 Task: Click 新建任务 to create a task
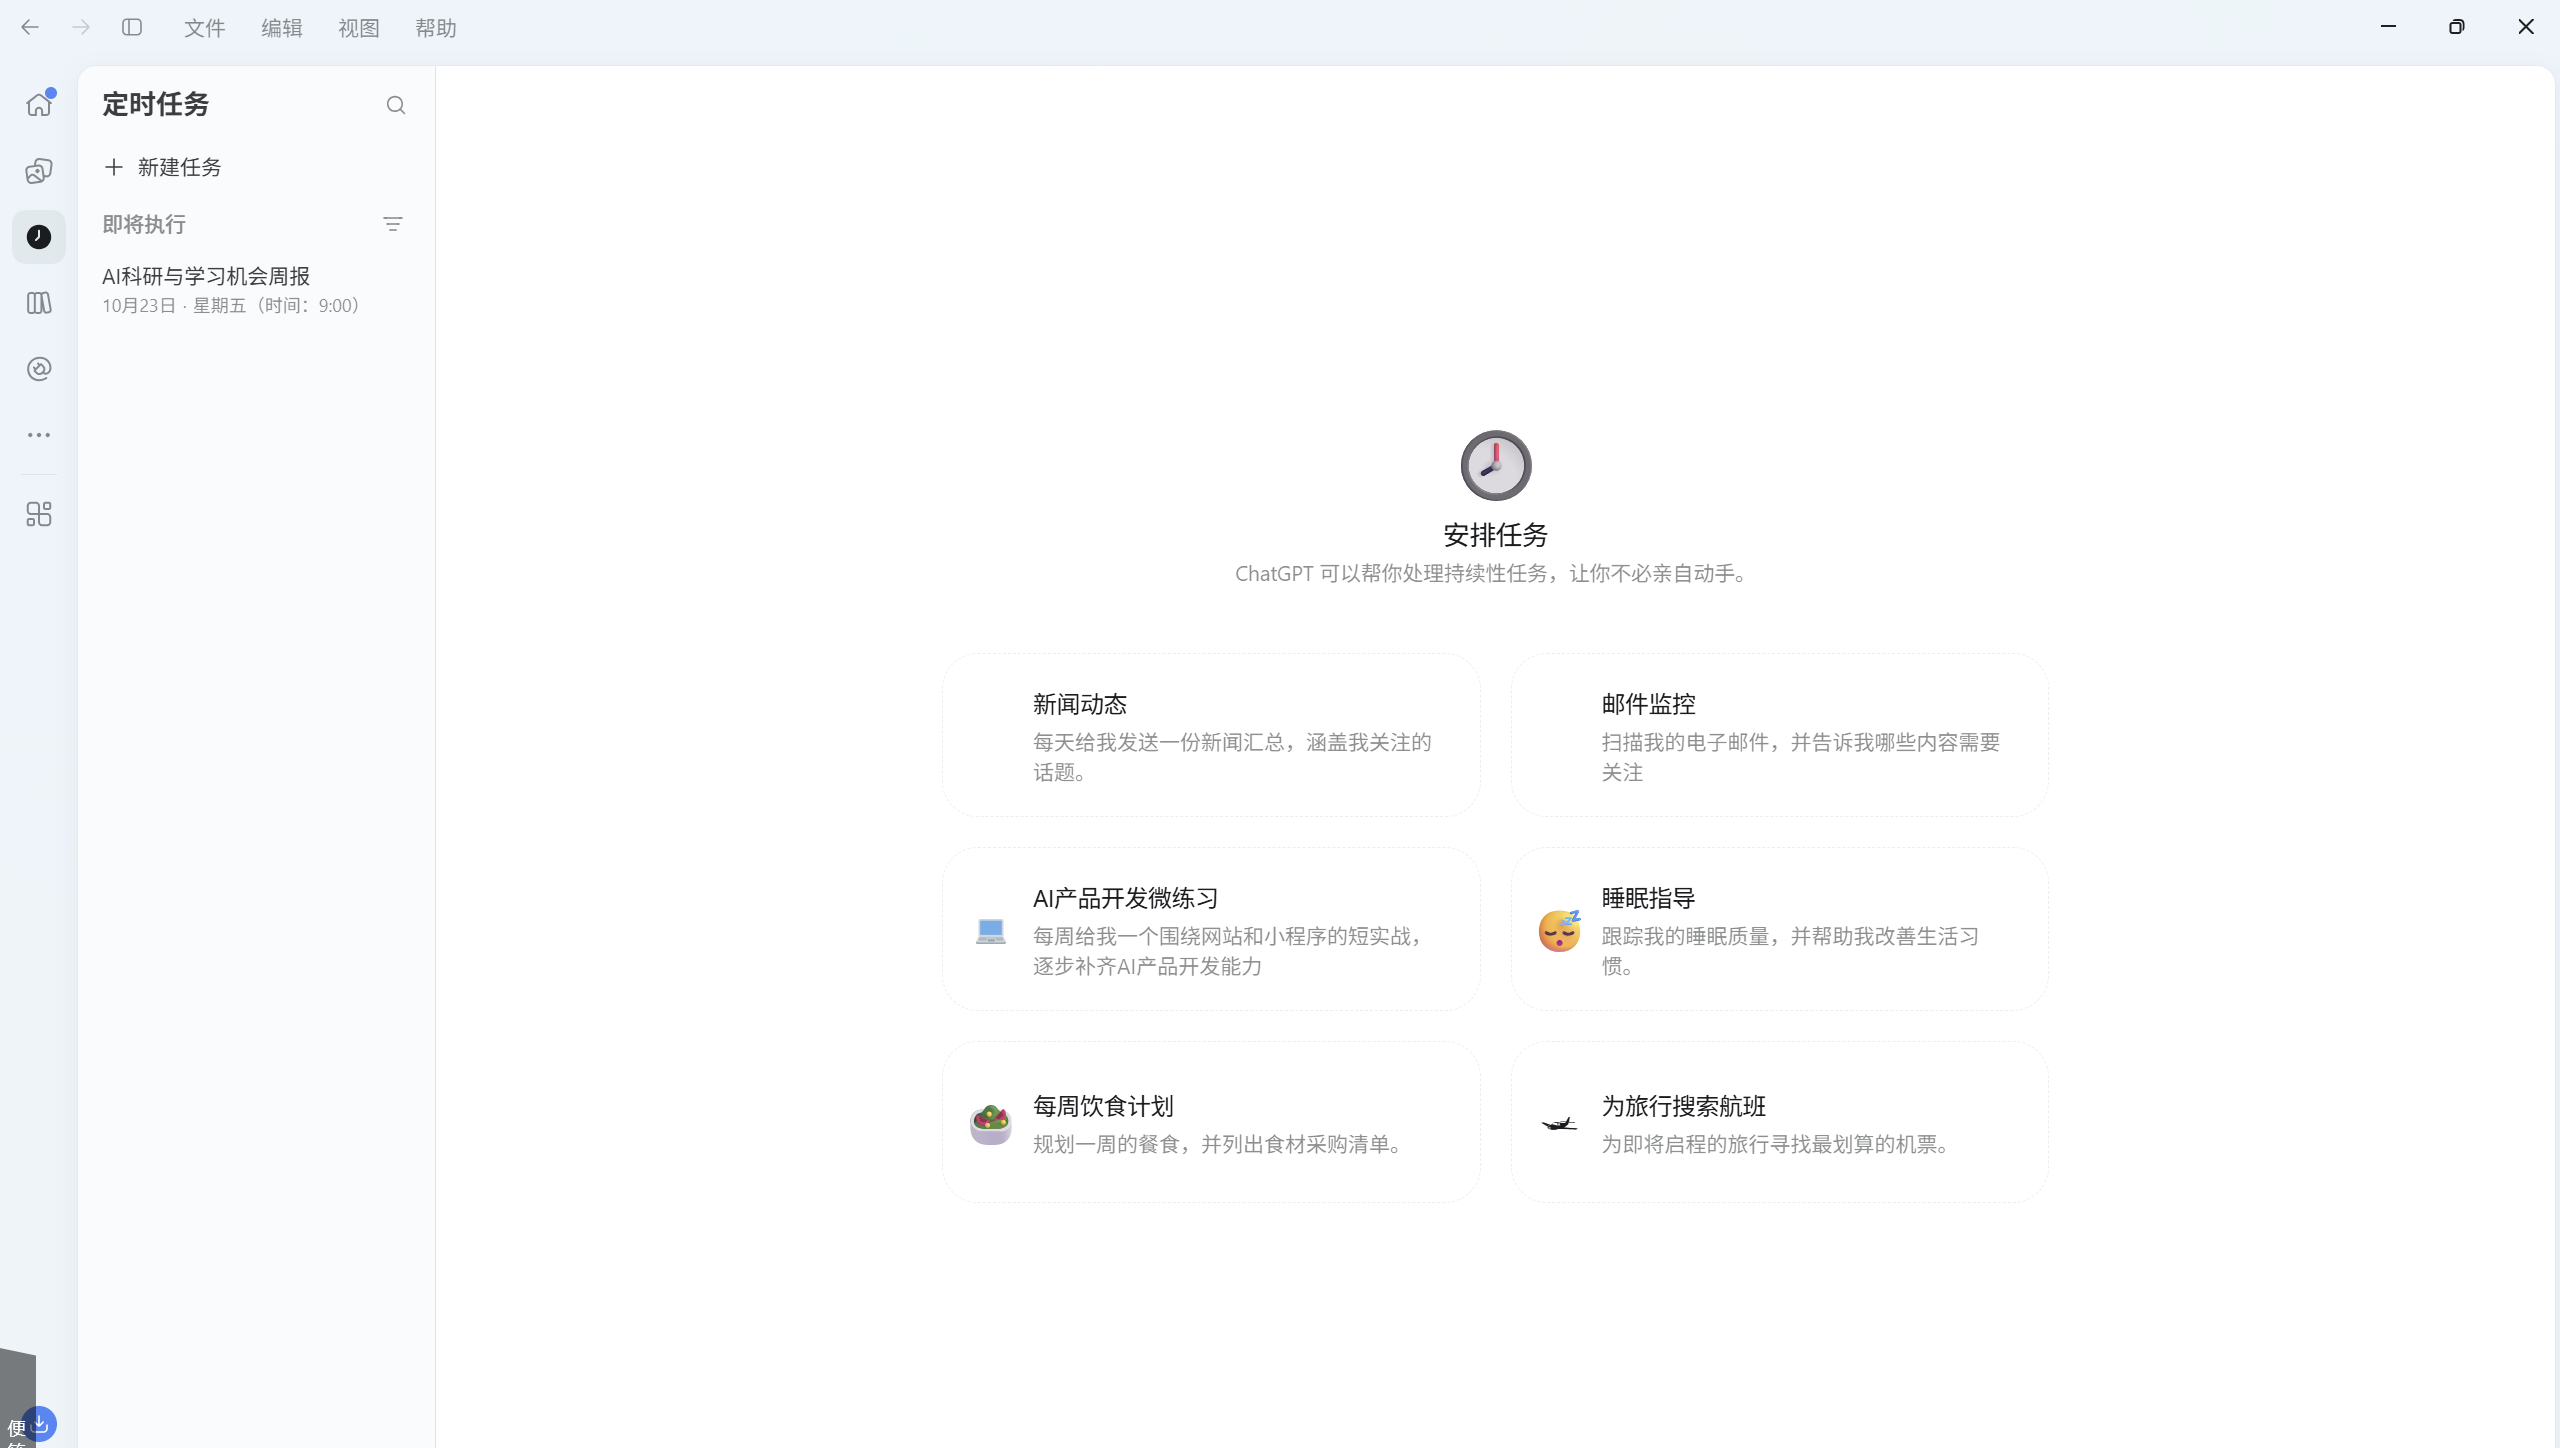[x=163, y=167]
